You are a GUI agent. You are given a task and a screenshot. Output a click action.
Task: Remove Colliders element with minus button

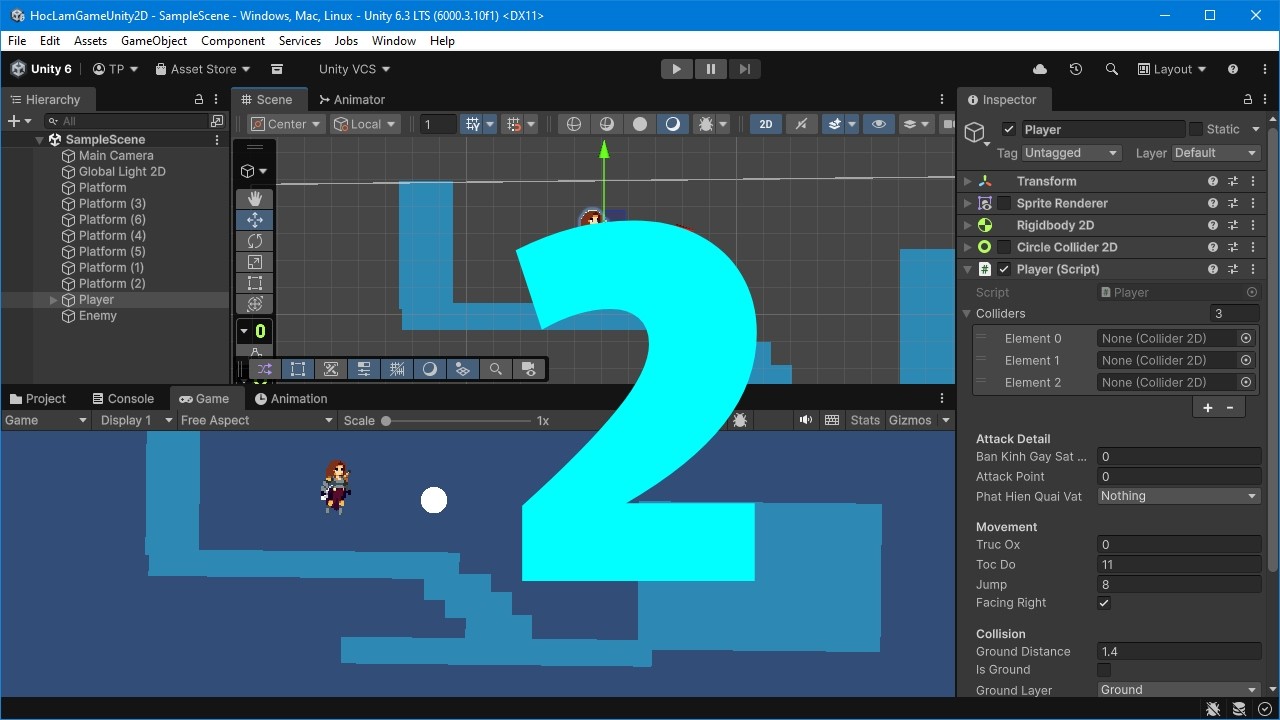click(x=1230, y=407)
